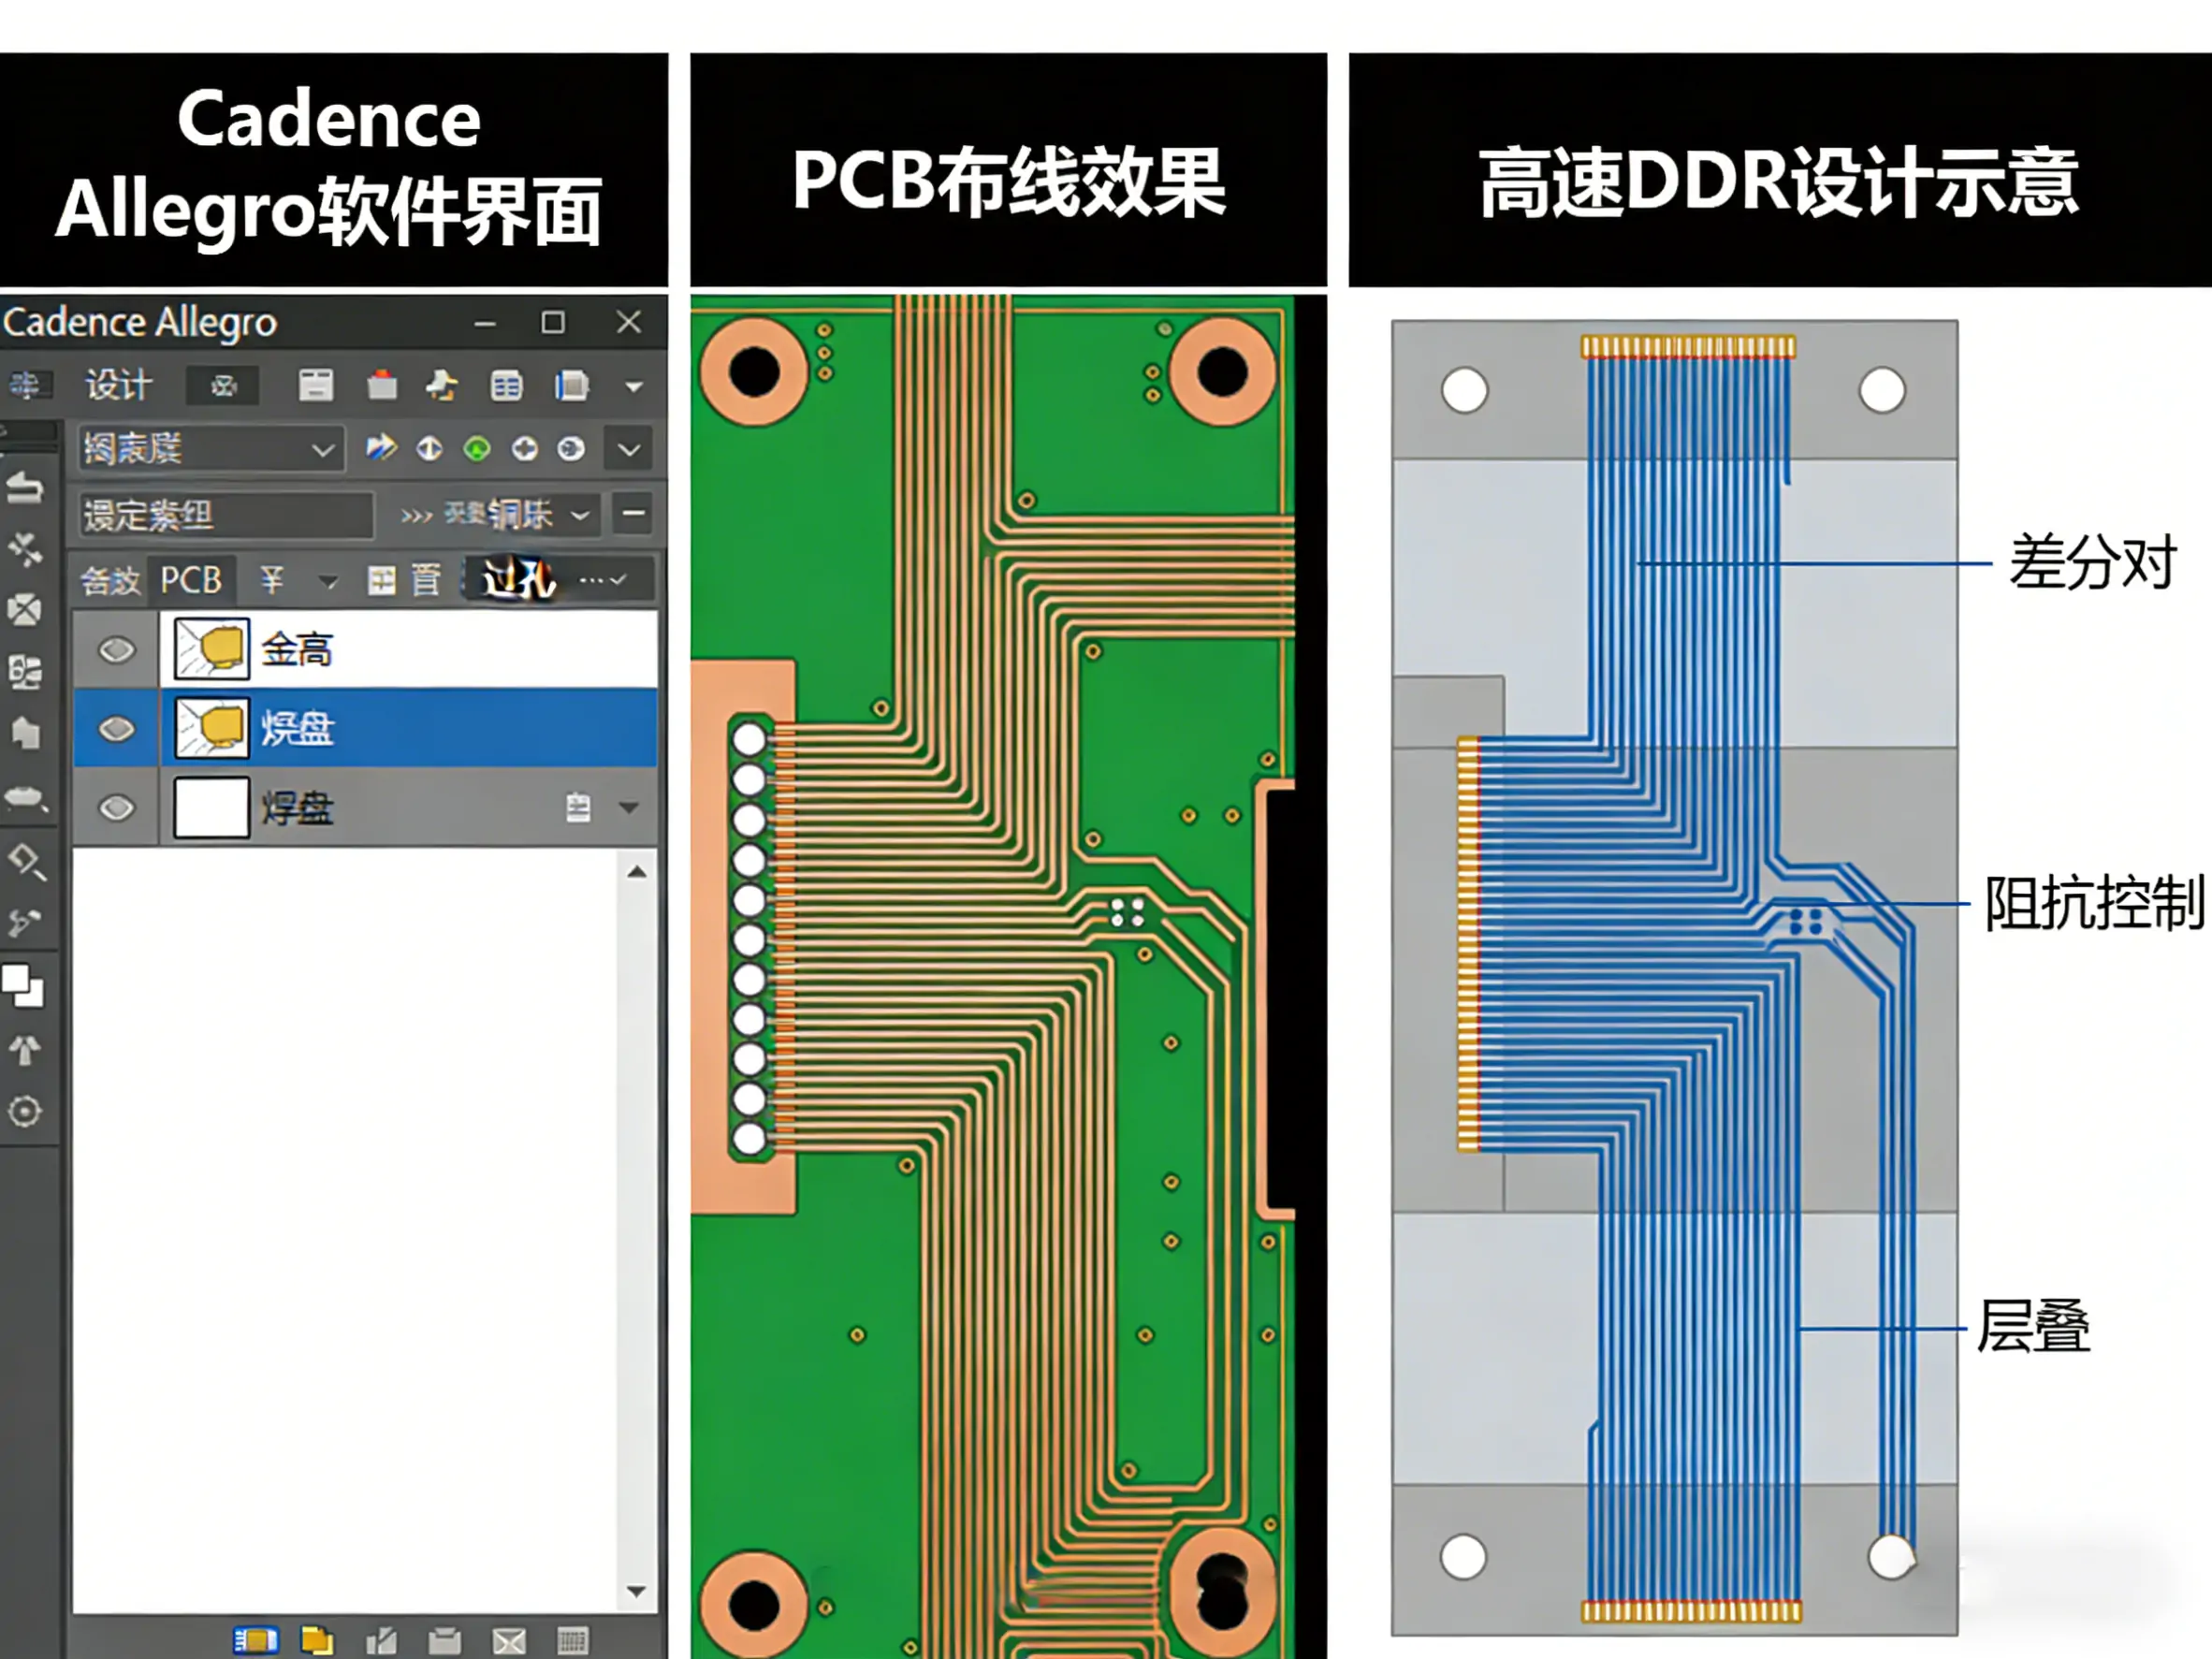
Task: Click the link layers icon in the bottom bar
Action: click(x=255, y=1642)
